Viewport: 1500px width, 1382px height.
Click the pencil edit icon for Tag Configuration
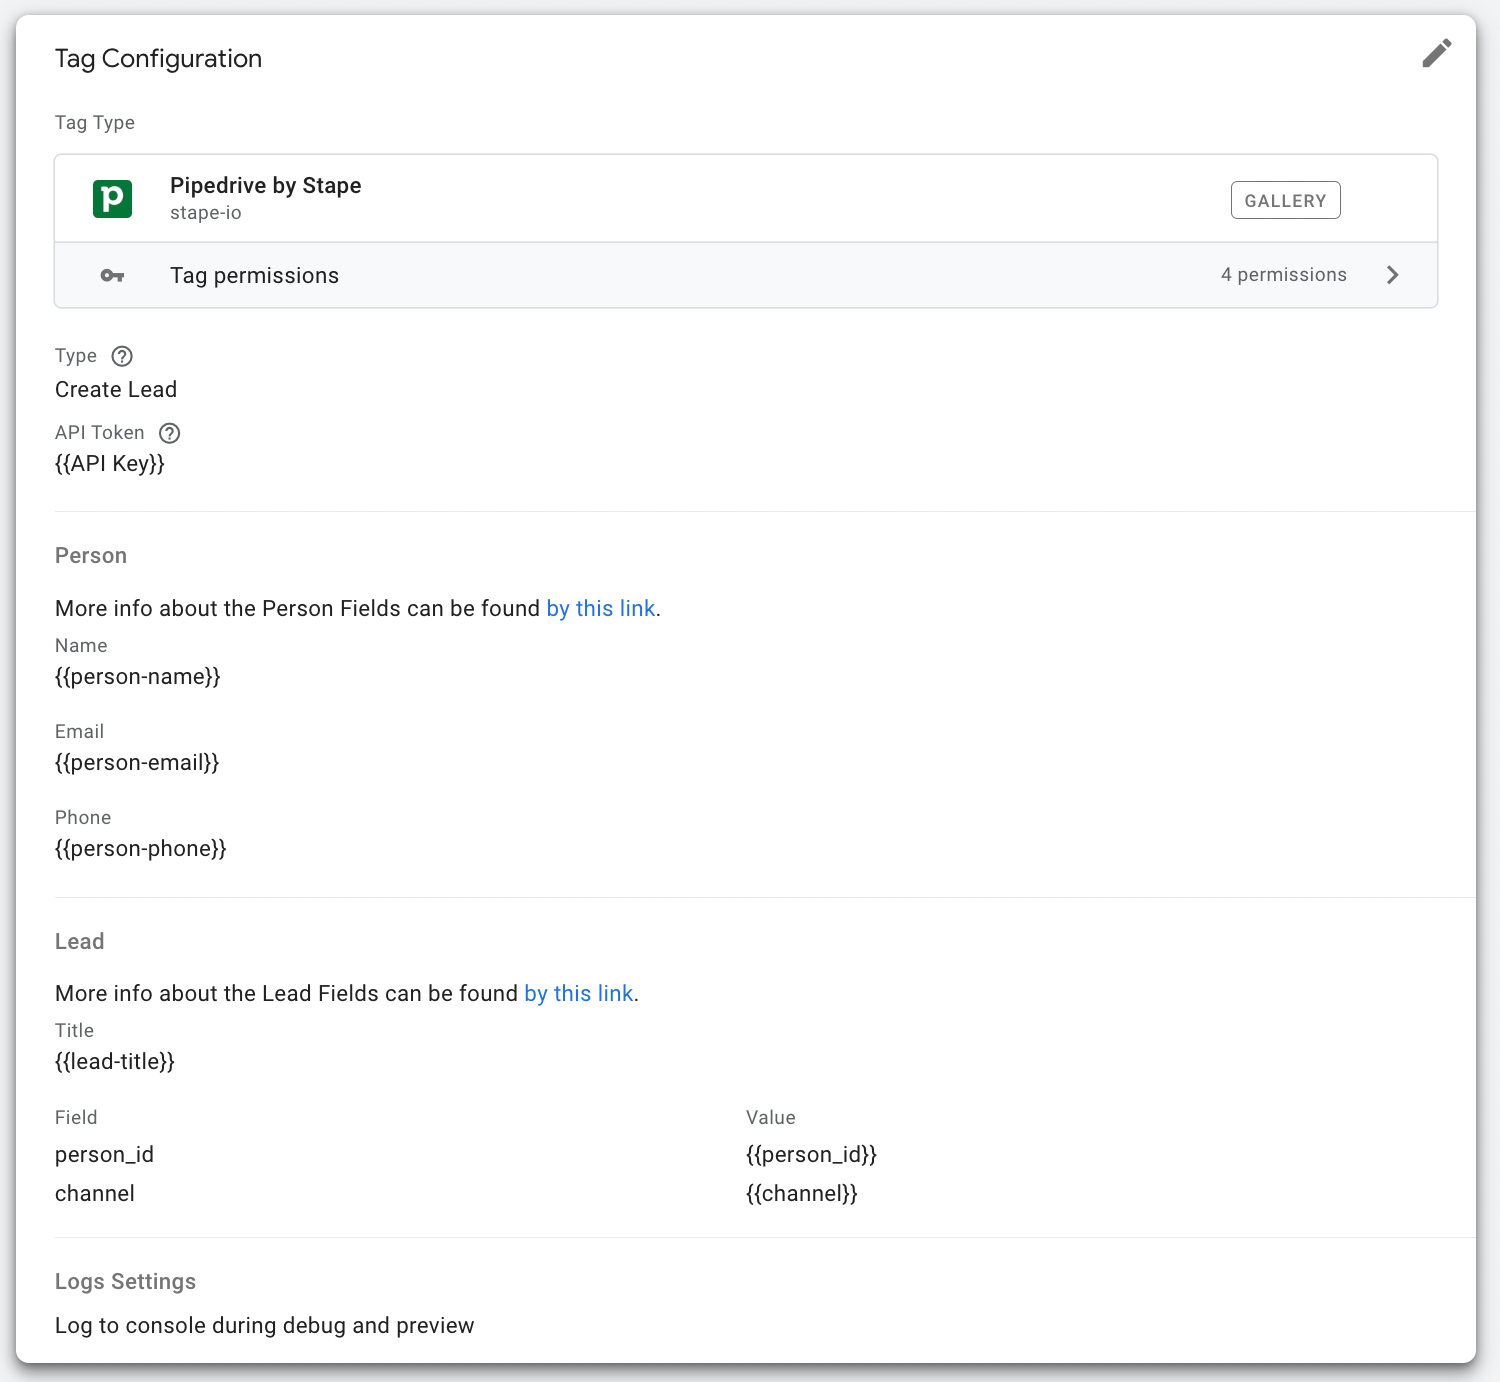(x=1437, y=53)
